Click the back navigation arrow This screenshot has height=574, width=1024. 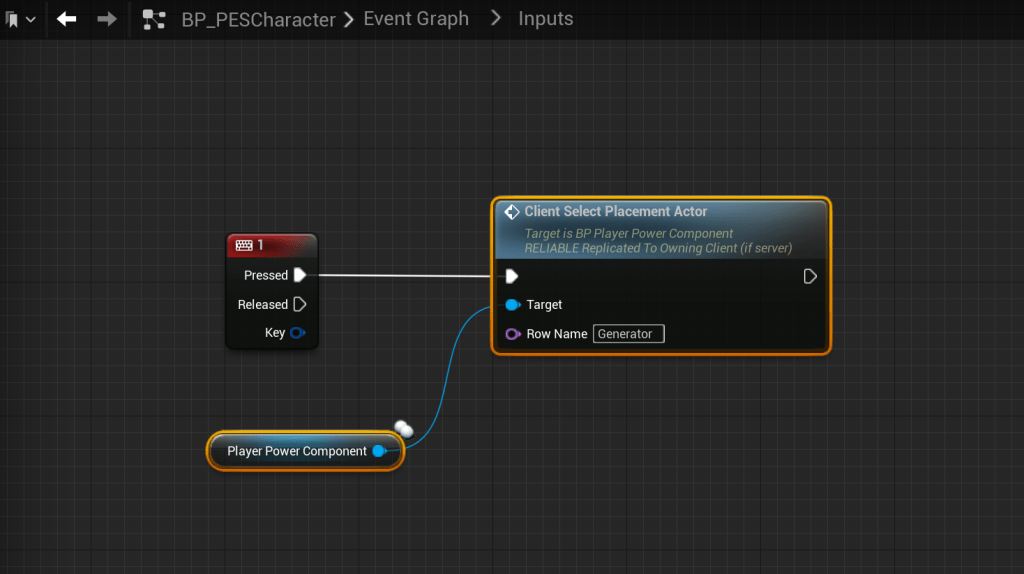(x=67, y=19)
